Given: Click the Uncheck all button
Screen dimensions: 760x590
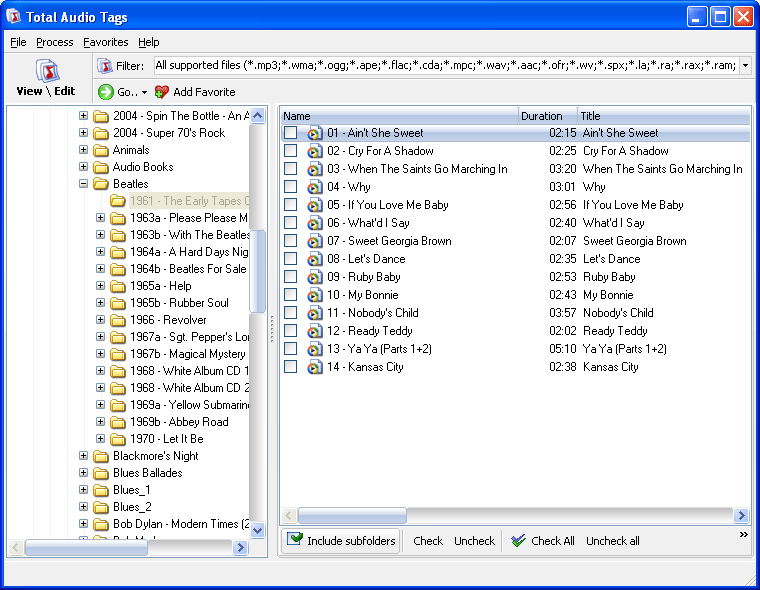Looking at the screenshot, I should (x=613, y=541).
